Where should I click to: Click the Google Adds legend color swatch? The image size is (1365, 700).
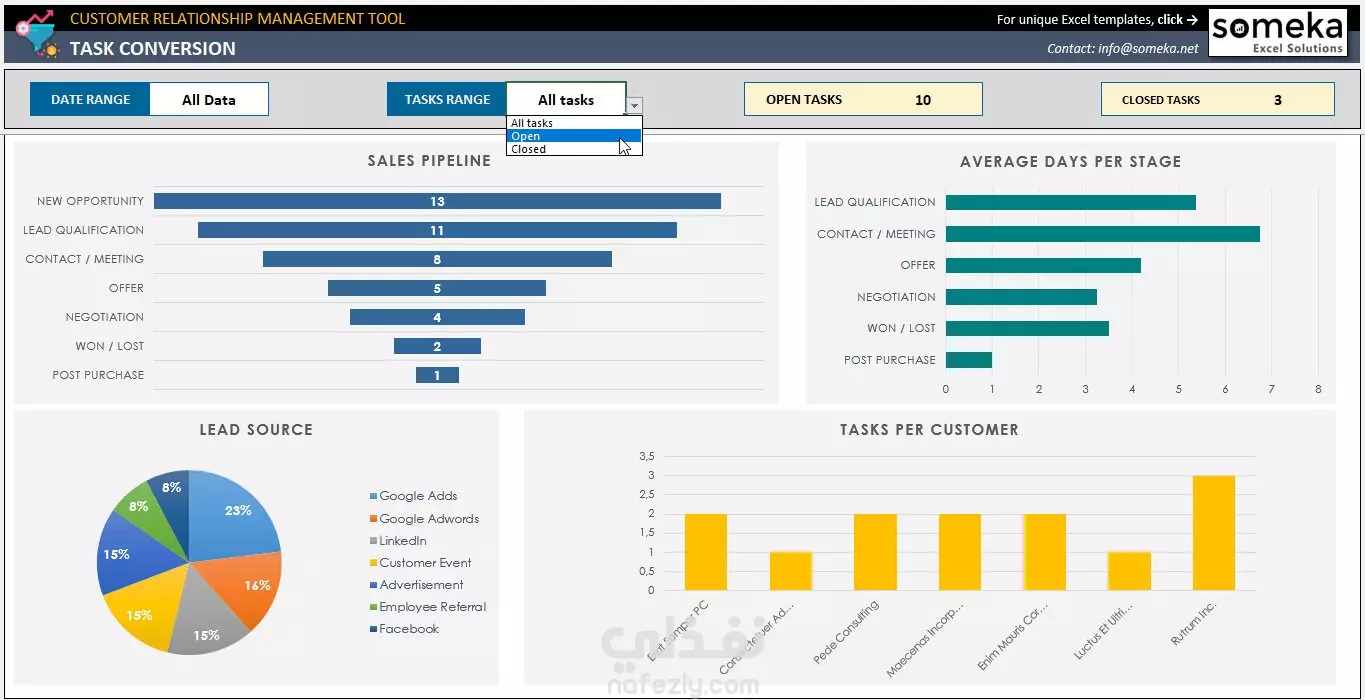pyautogui.click(x=374, y=496)
